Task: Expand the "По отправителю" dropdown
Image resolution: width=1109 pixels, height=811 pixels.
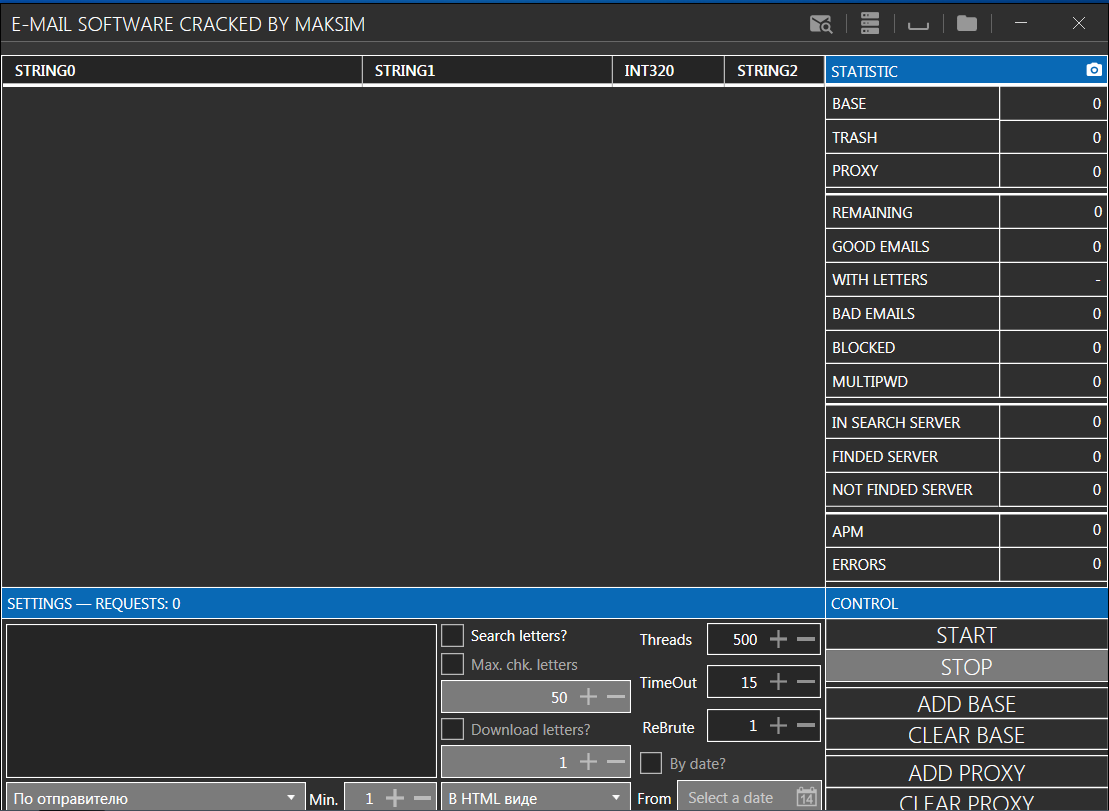Action: click(x=154, y=798)
